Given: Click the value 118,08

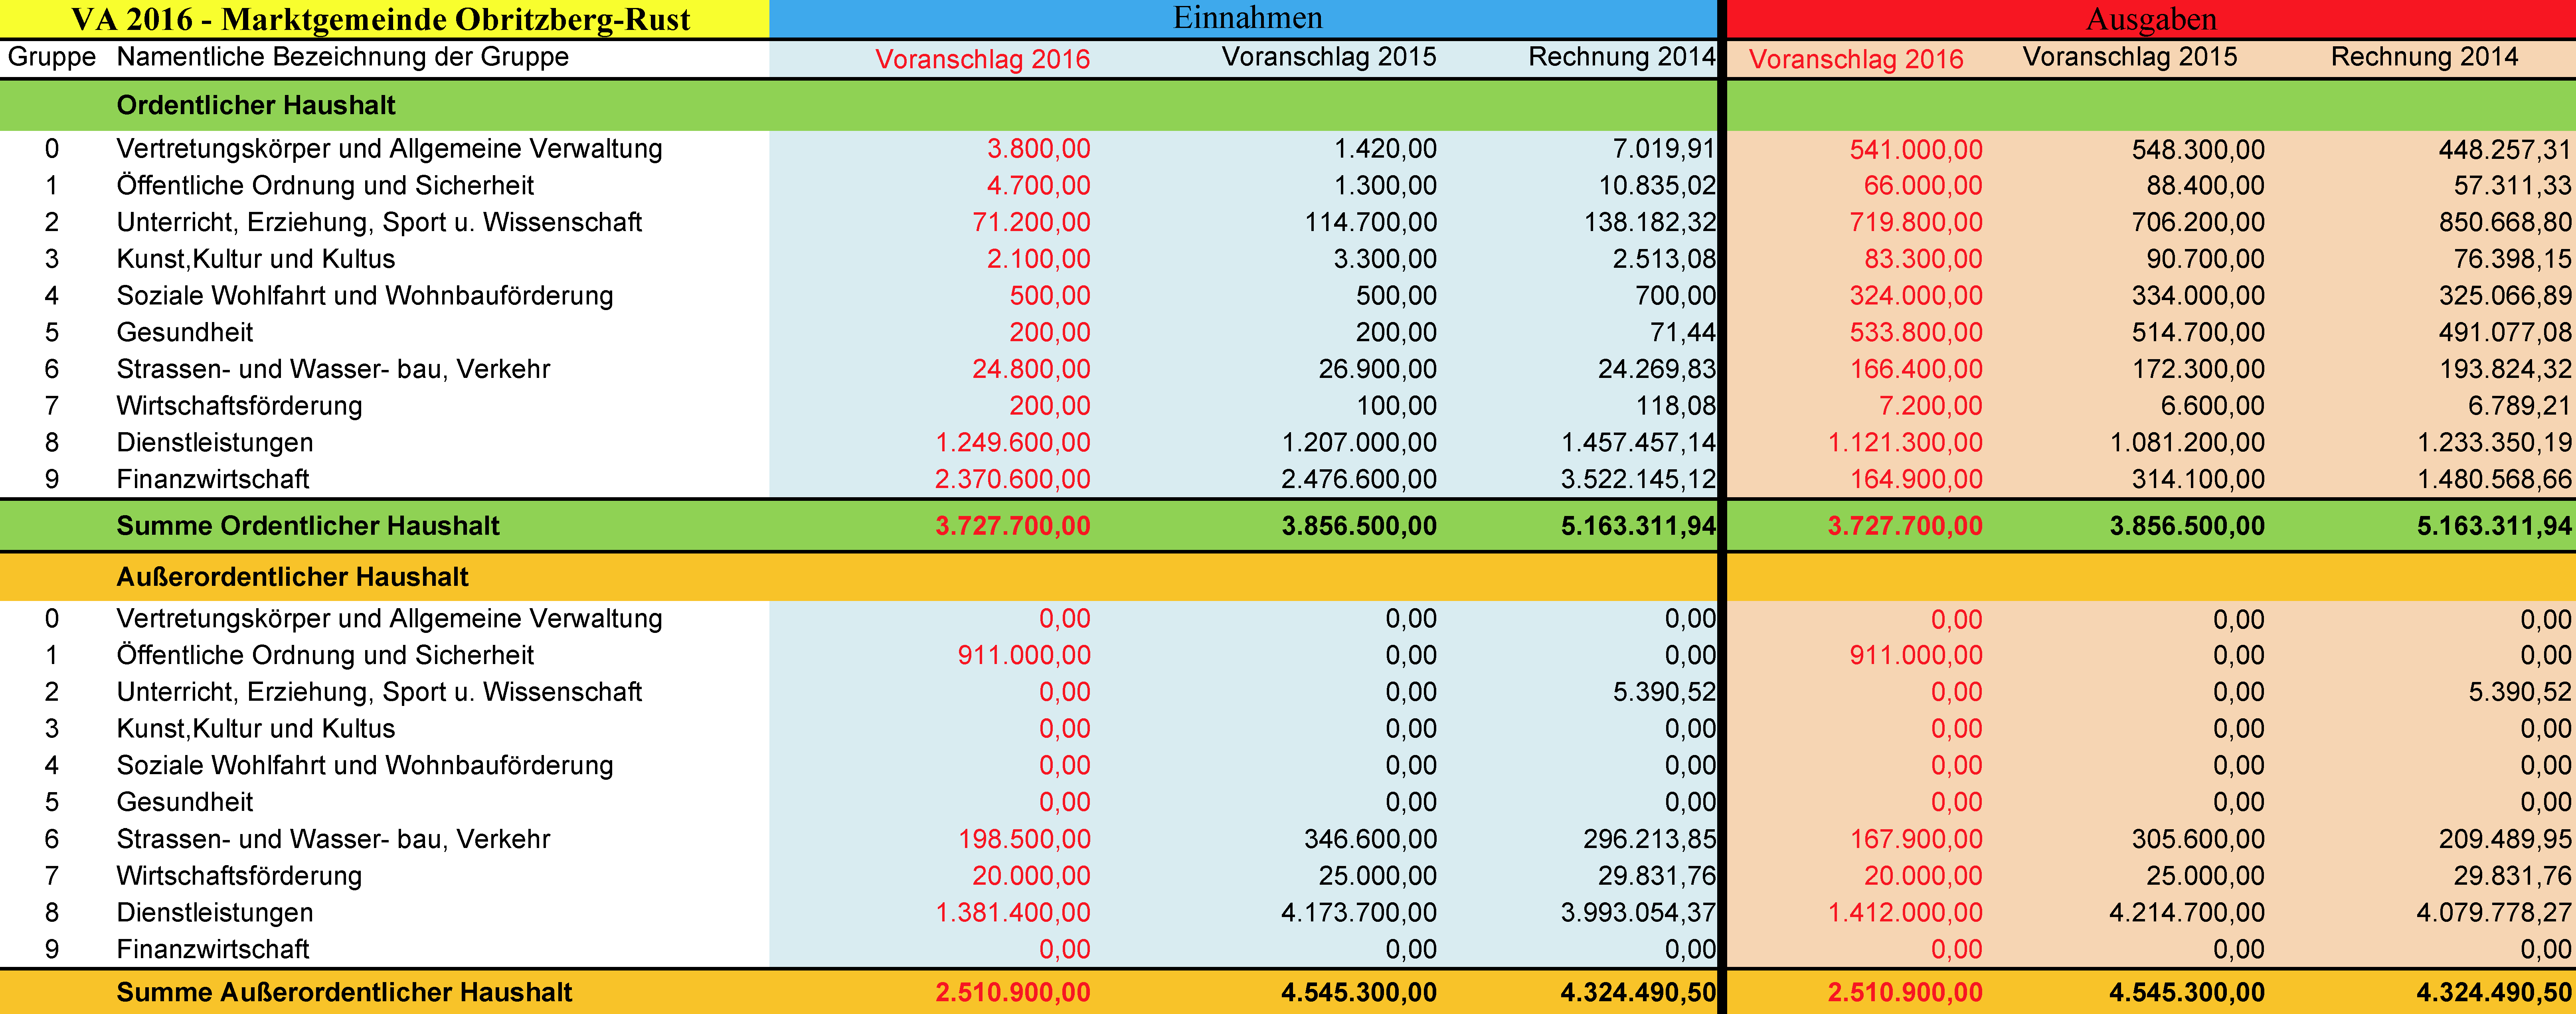Looking at the screenshot, I should (x=1676, y=406).
